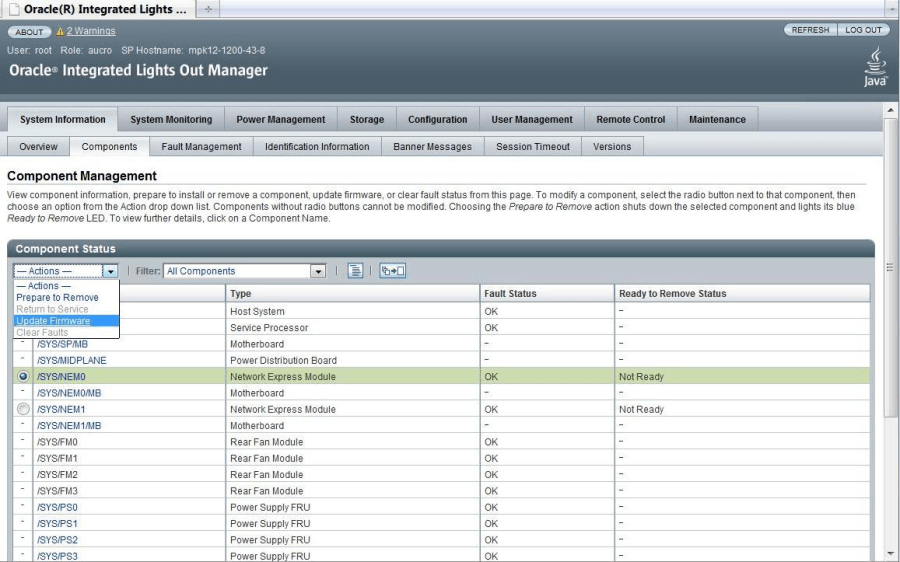Open the /SYS/PS3 component link
Viewport: 900px width, 562px height.
tap(57, 556)
